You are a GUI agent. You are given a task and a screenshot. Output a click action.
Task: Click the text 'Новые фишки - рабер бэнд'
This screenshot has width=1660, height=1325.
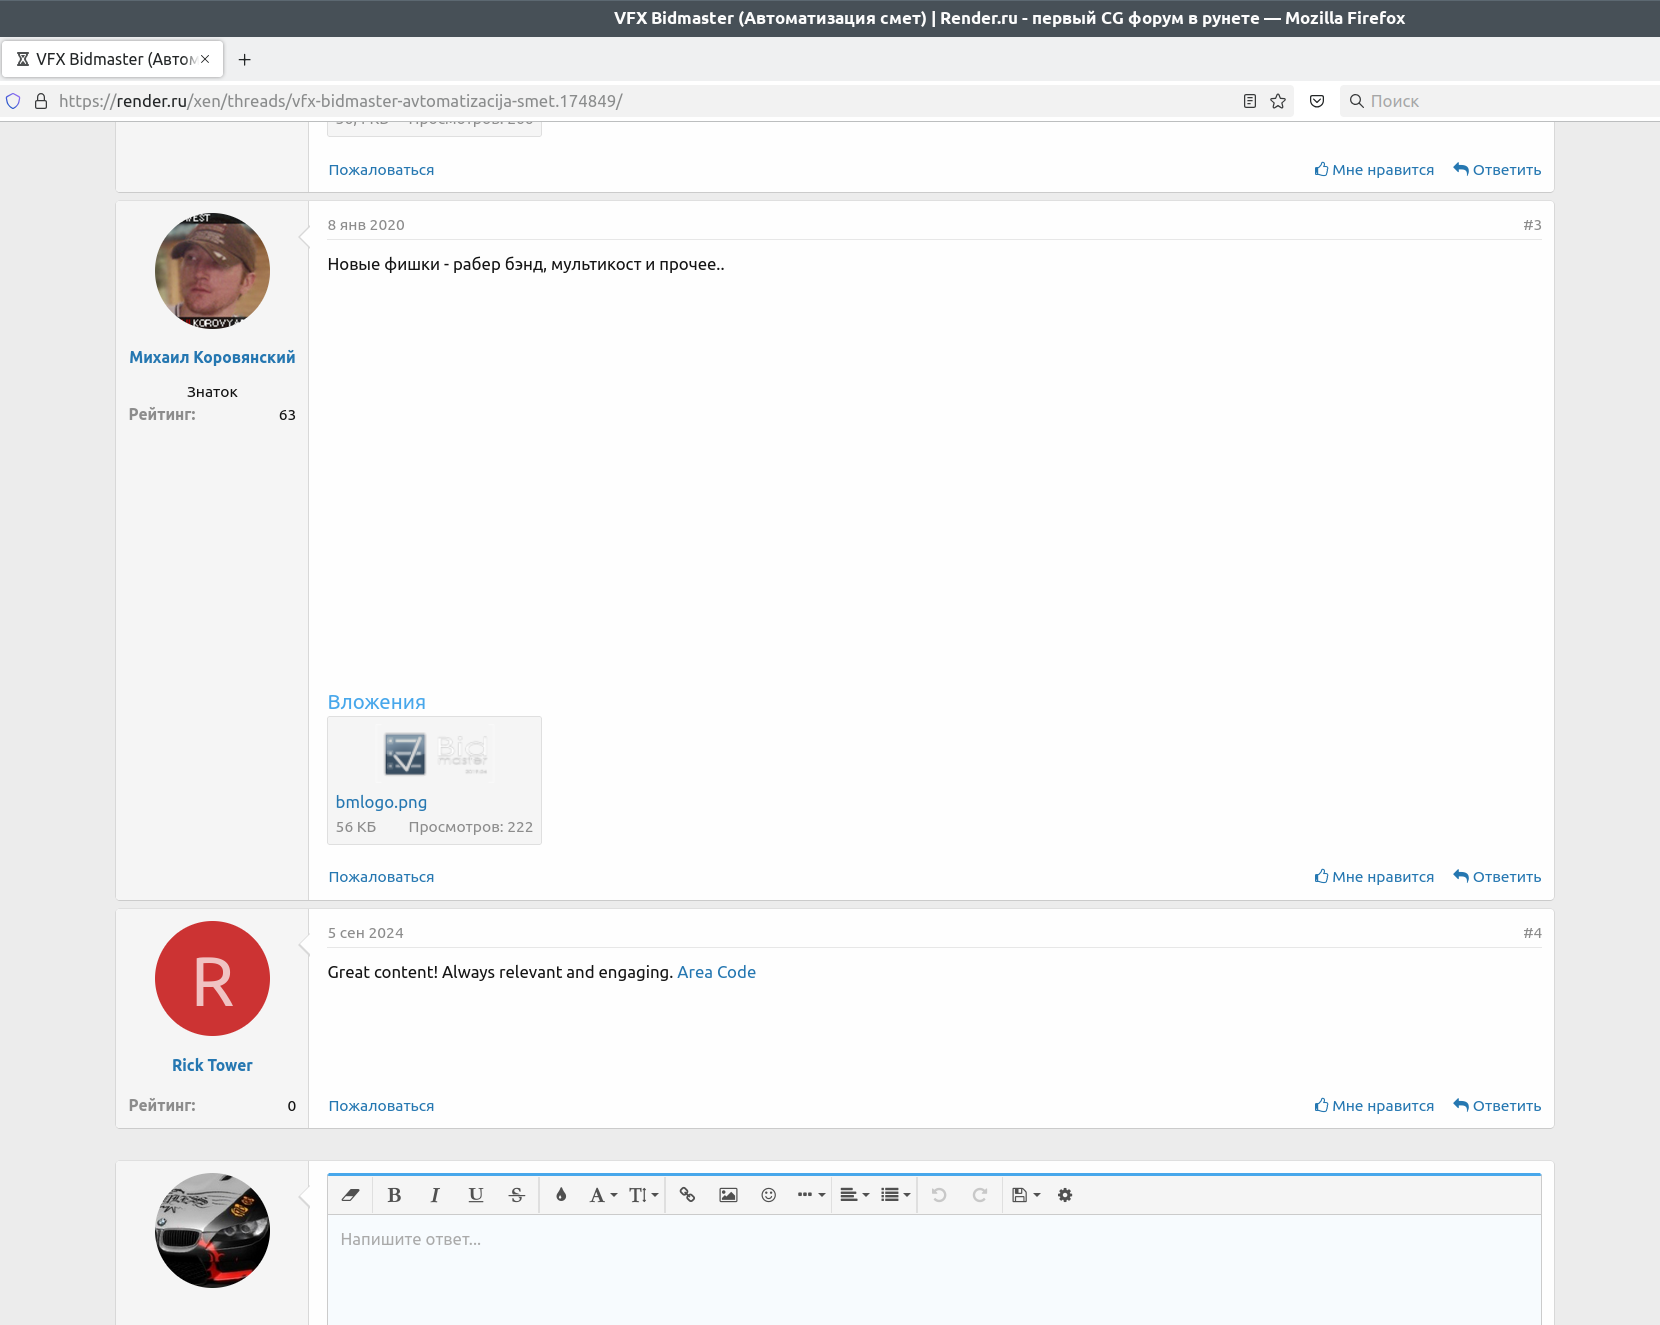tap(436, 264)
